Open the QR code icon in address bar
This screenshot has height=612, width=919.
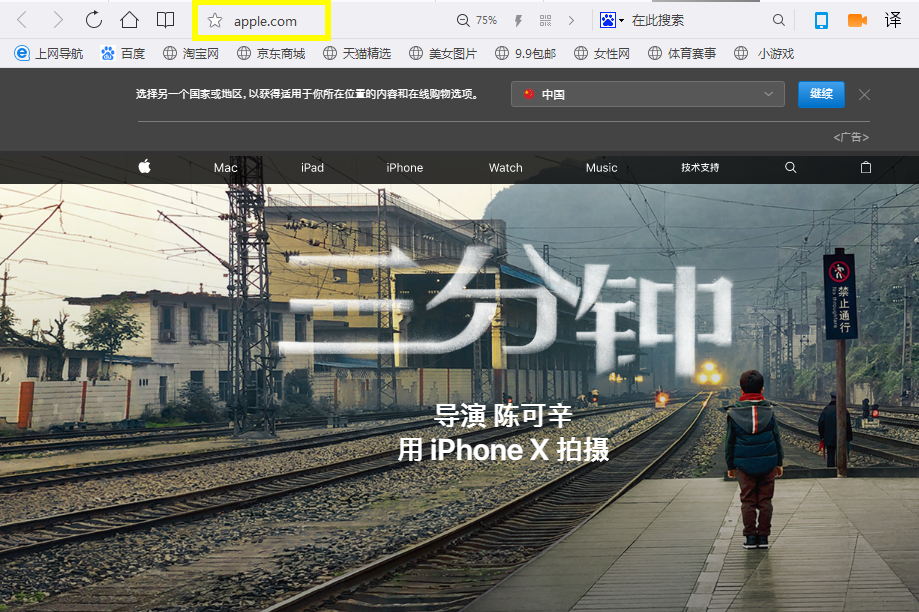point(545,20)
